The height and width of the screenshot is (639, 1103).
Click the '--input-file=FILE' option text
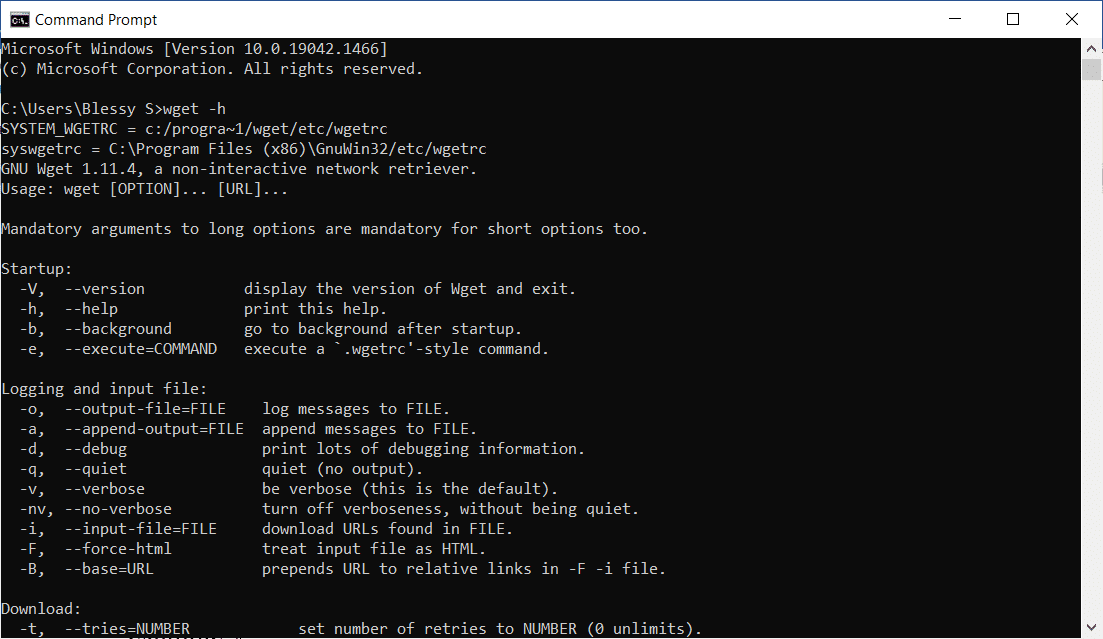tap(141, 529)
